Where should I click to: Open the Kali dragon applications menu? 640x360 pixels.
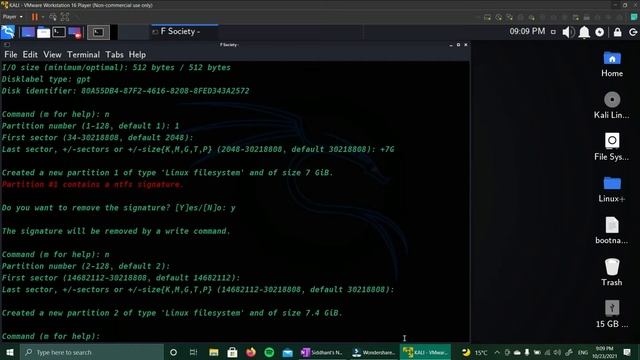point(8,32)
